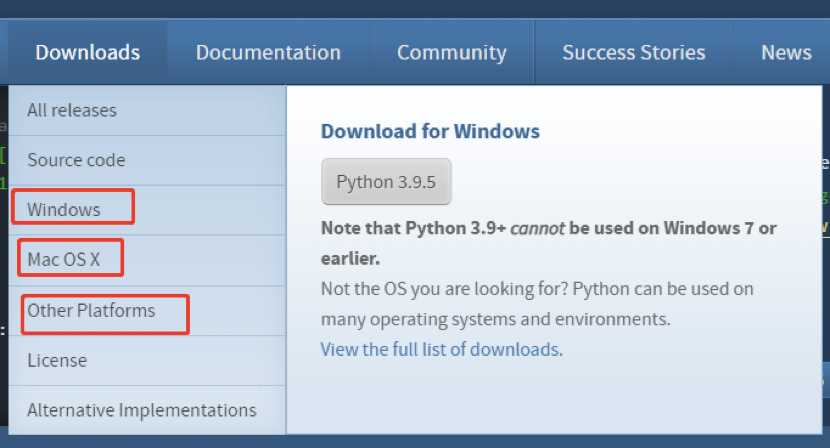830x448 pixels.
Task: Select Other Platforms in Downloads submenu
Action: (x=147, y=310)
